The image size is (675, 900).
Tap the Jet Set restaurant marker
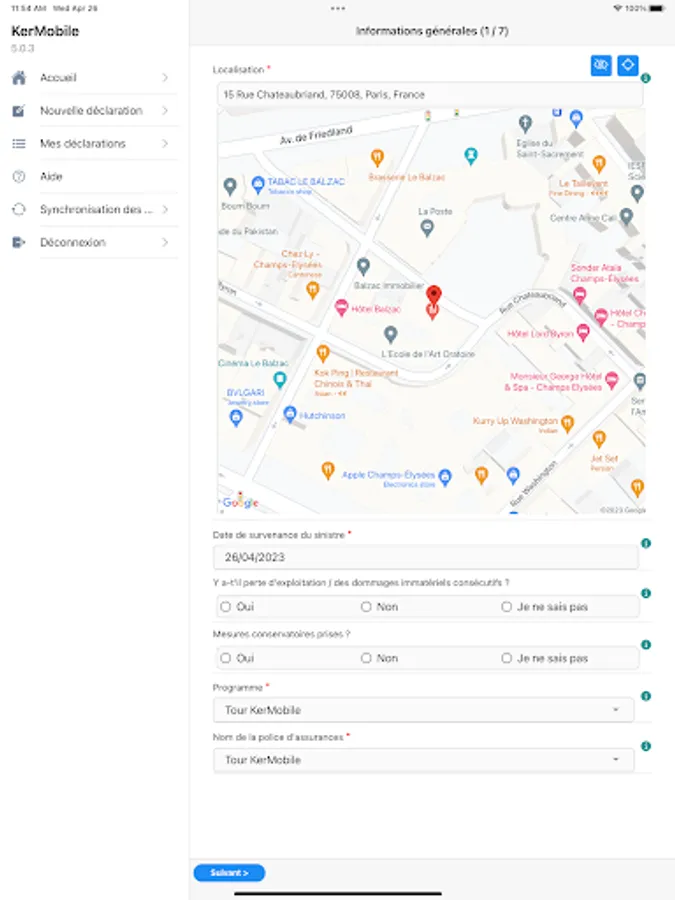[x=599, y=440]
